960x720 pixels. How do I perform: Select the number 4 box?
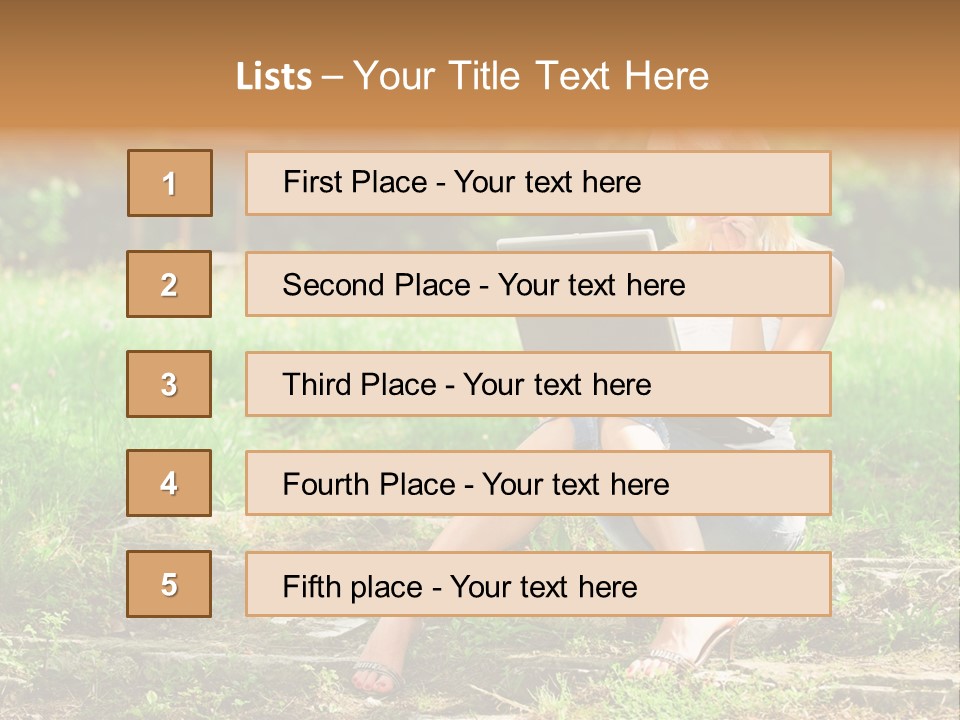click(169, 483)
